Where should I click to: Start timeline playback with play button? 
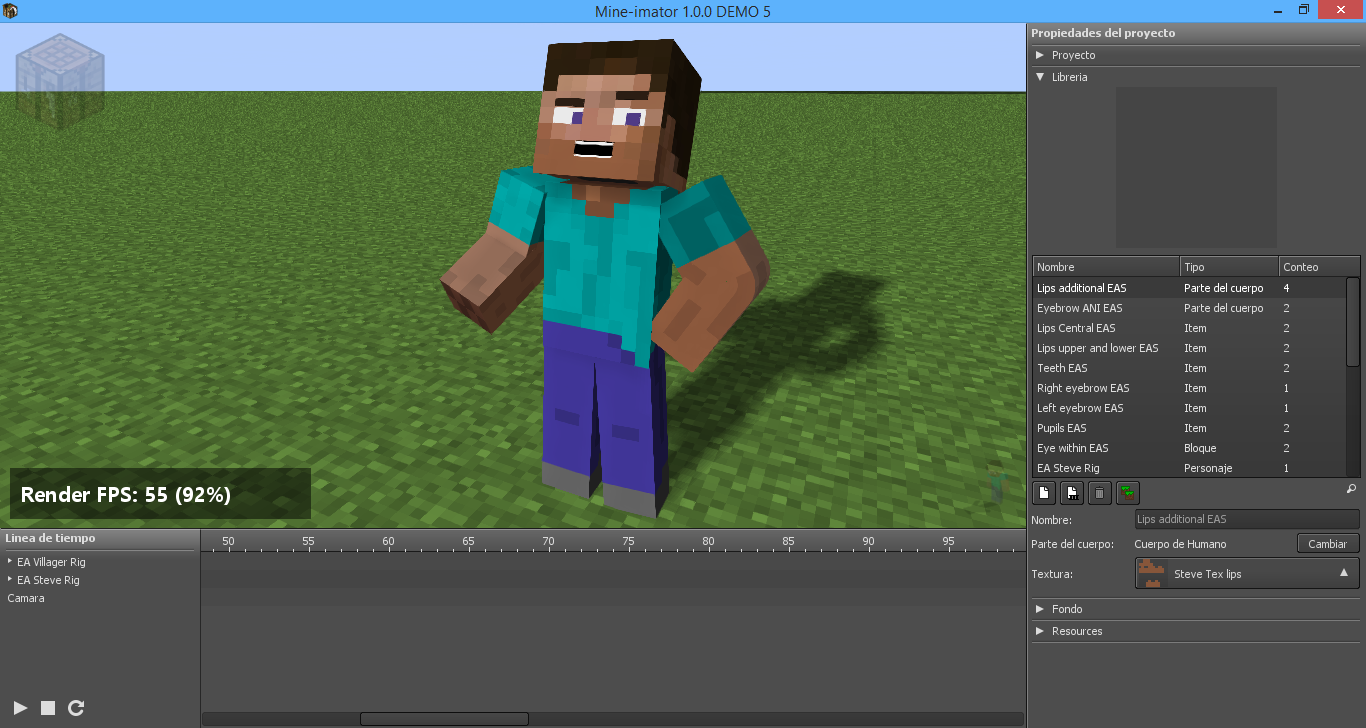click(x=20, y=708)
